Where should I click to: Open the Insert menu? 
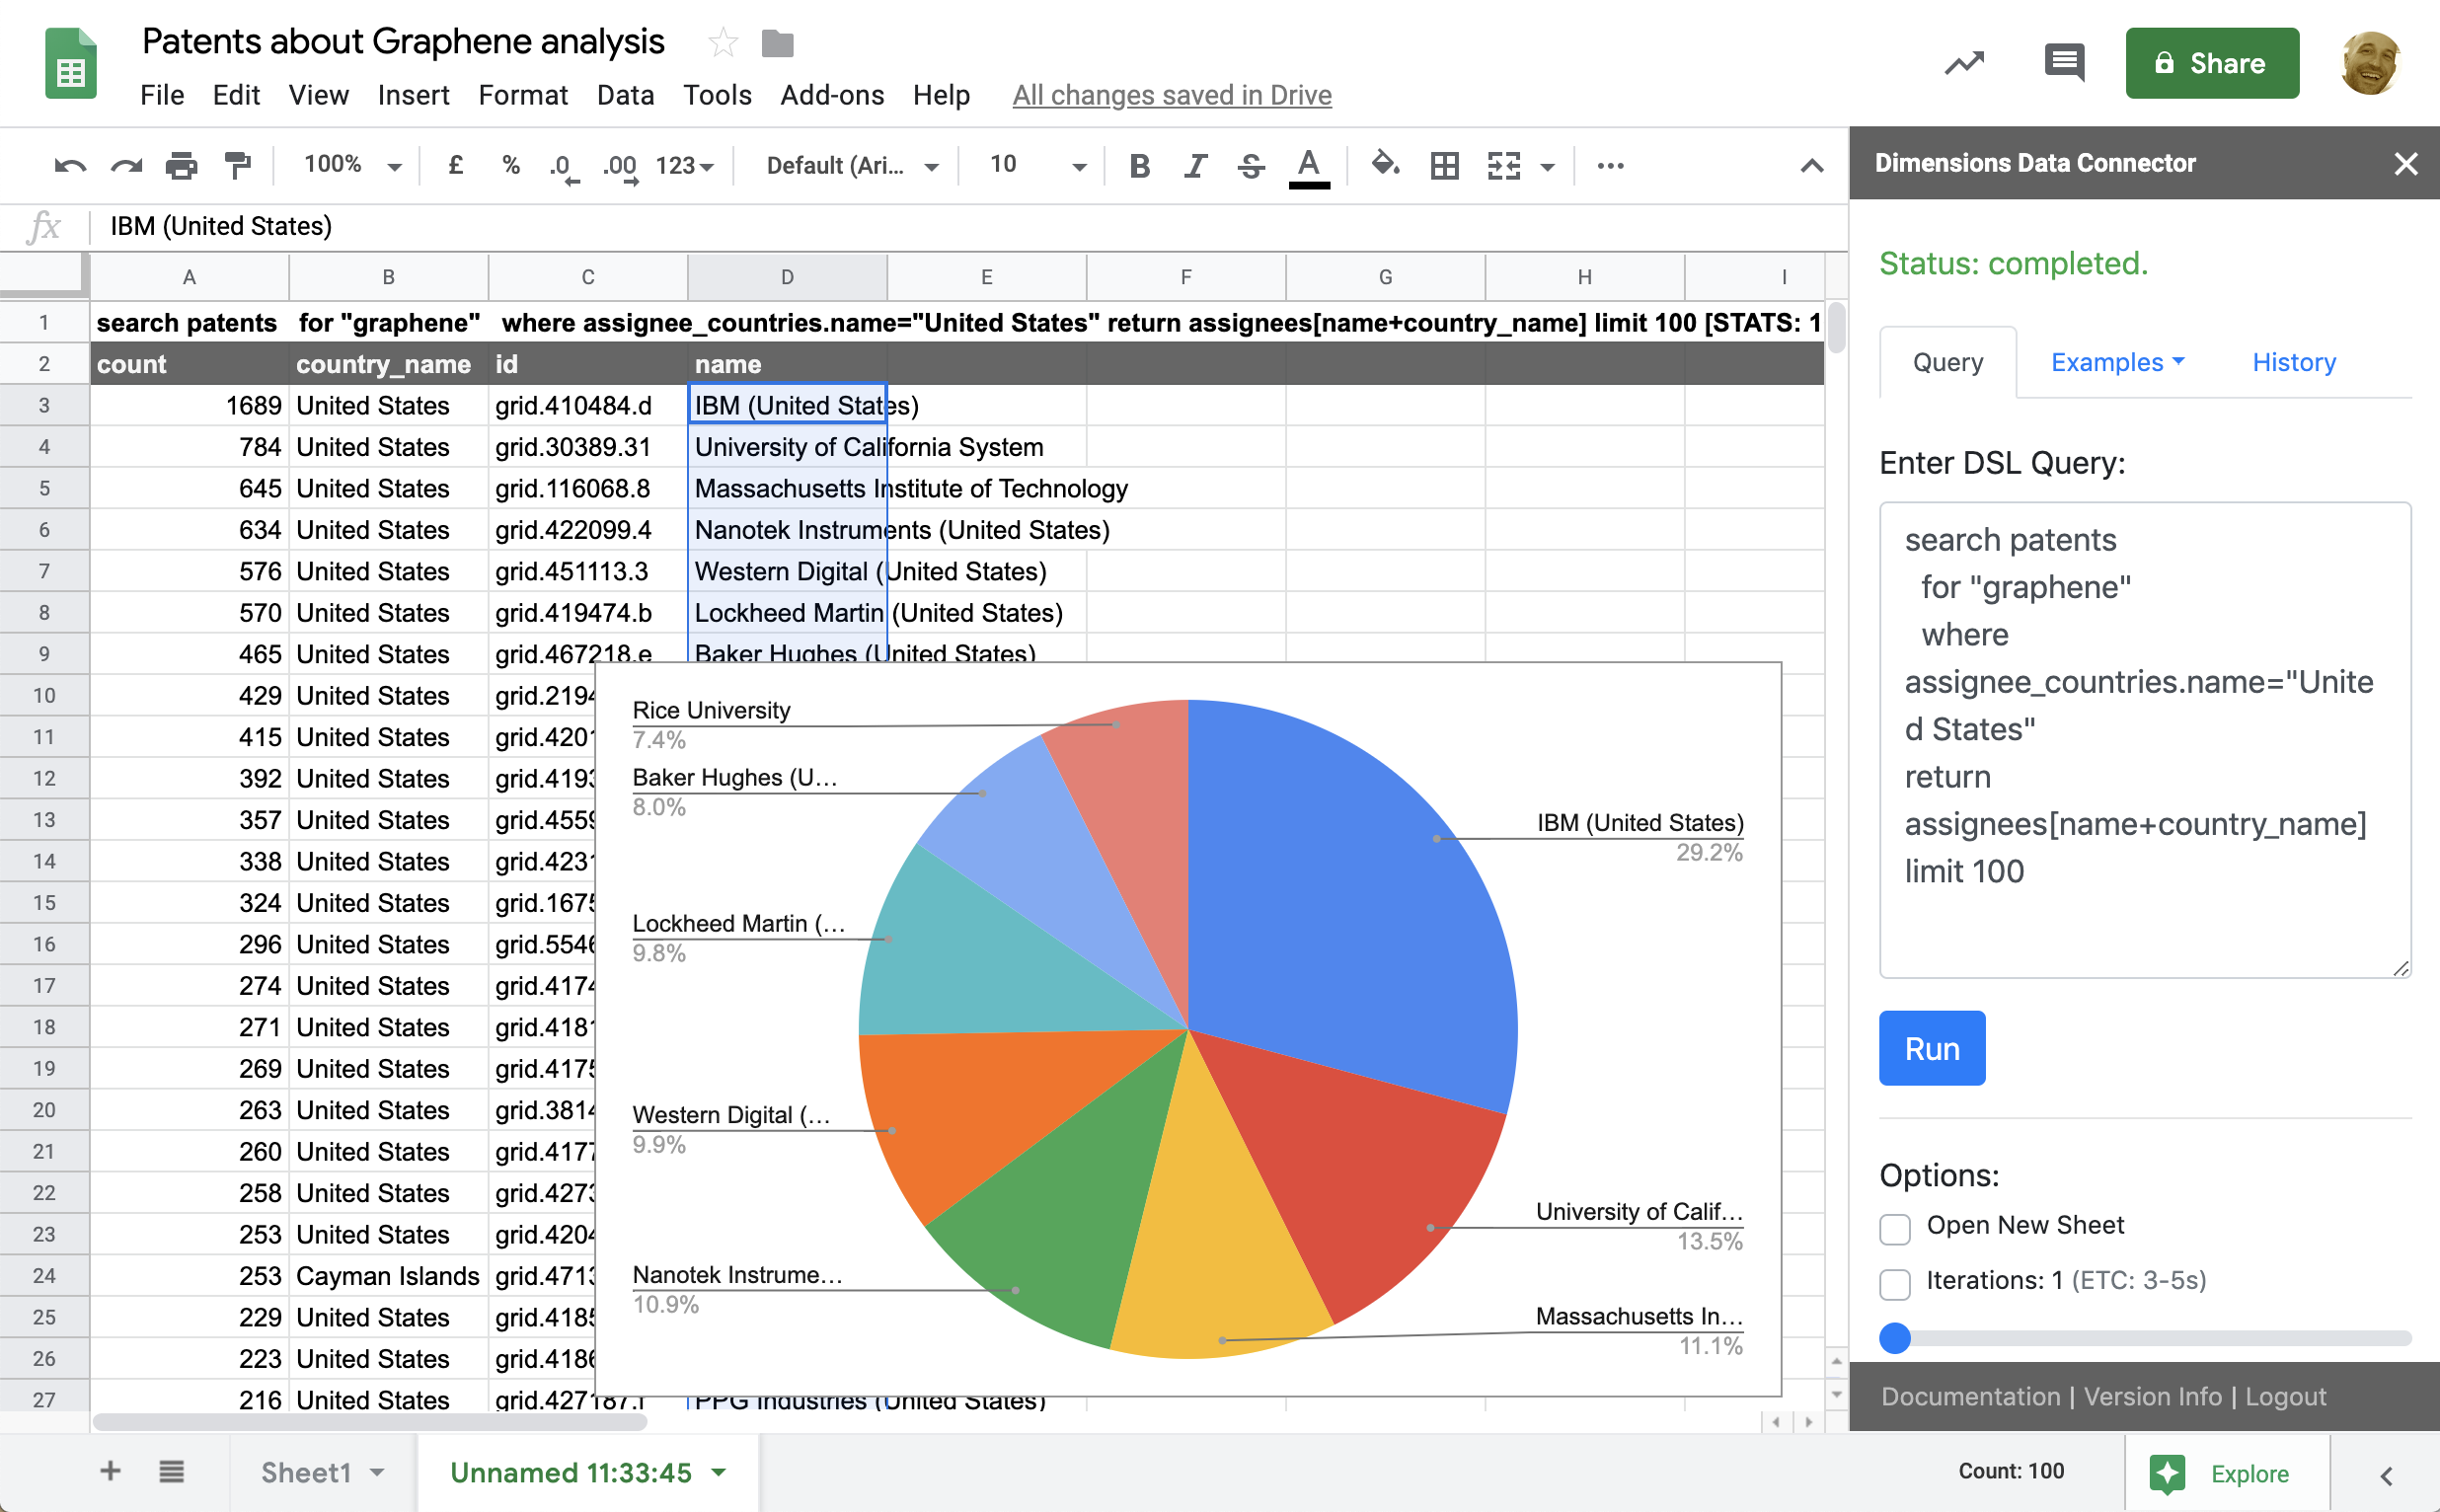[413, 95]
